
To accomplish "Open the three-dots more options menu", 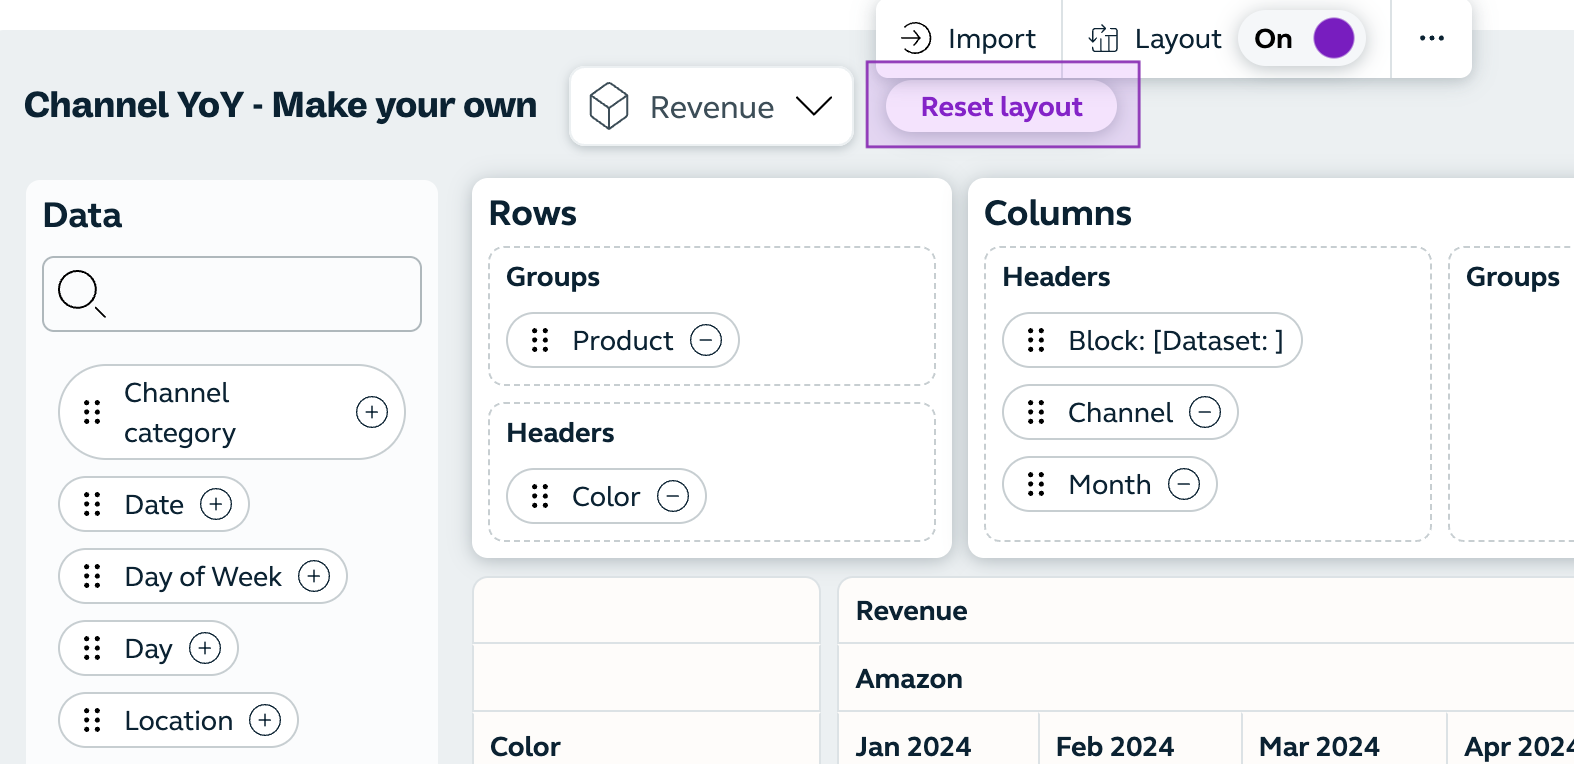I will 1432,39.
